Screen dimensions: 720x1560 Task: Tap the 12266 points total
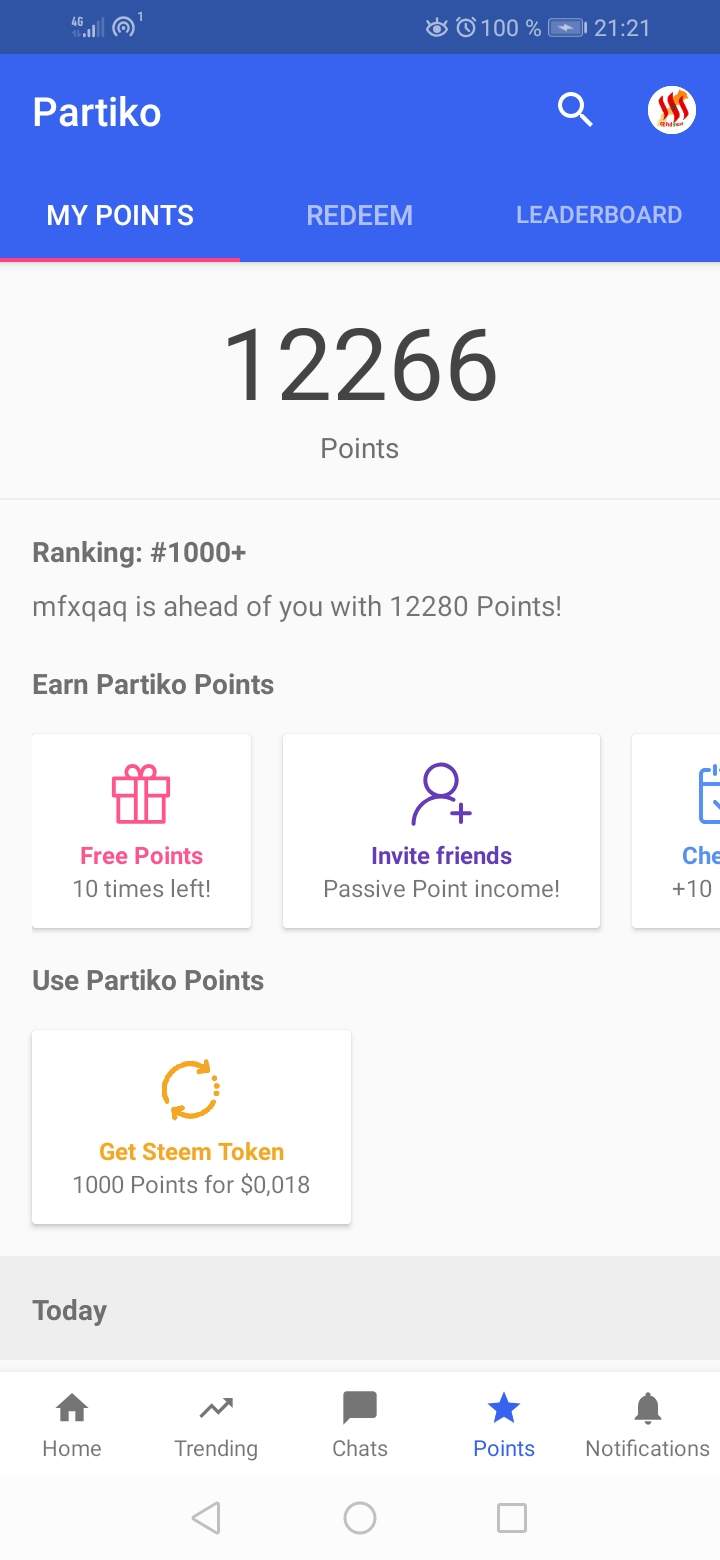click(x=360, y=366)
